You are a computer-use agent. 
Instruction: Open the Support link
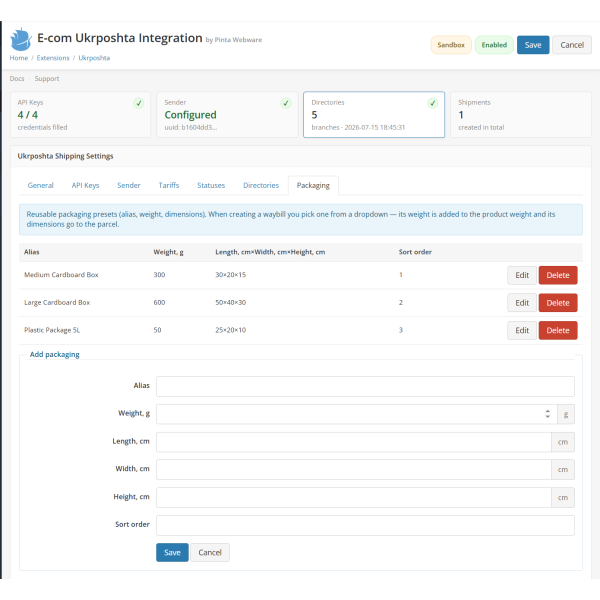tap(47, 78)
